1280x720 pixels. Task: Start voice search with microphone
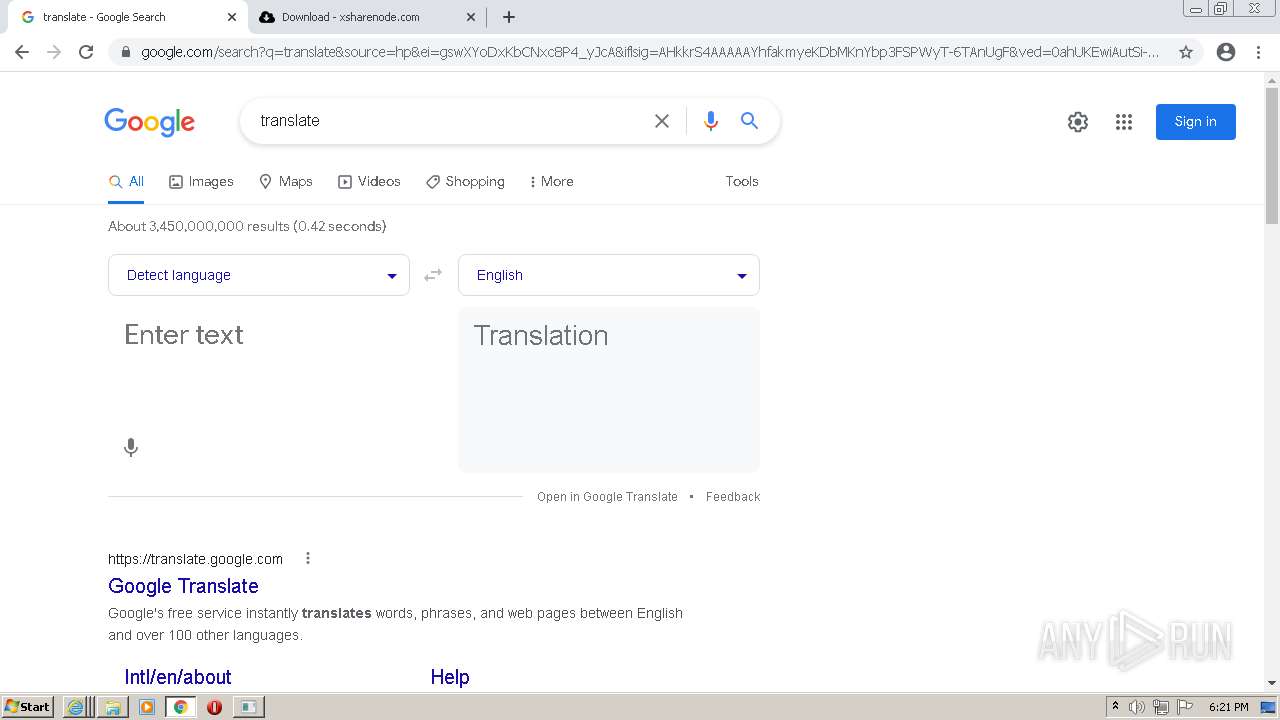tap(711, 121)
